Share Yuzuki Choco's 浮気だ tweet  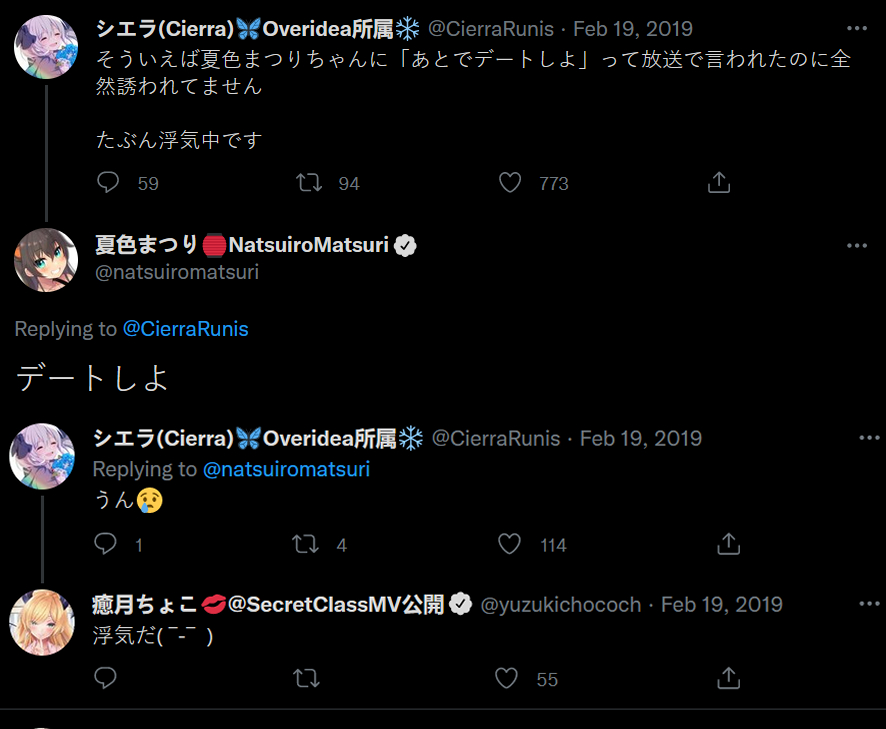[x=729, y=679]
